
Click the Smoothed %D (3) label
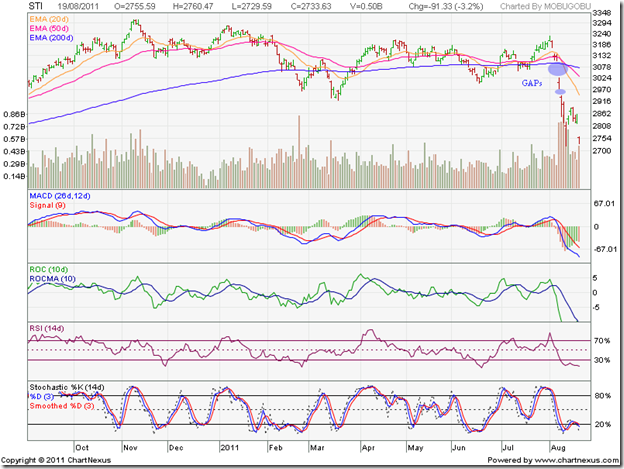[x=62, y=406]
